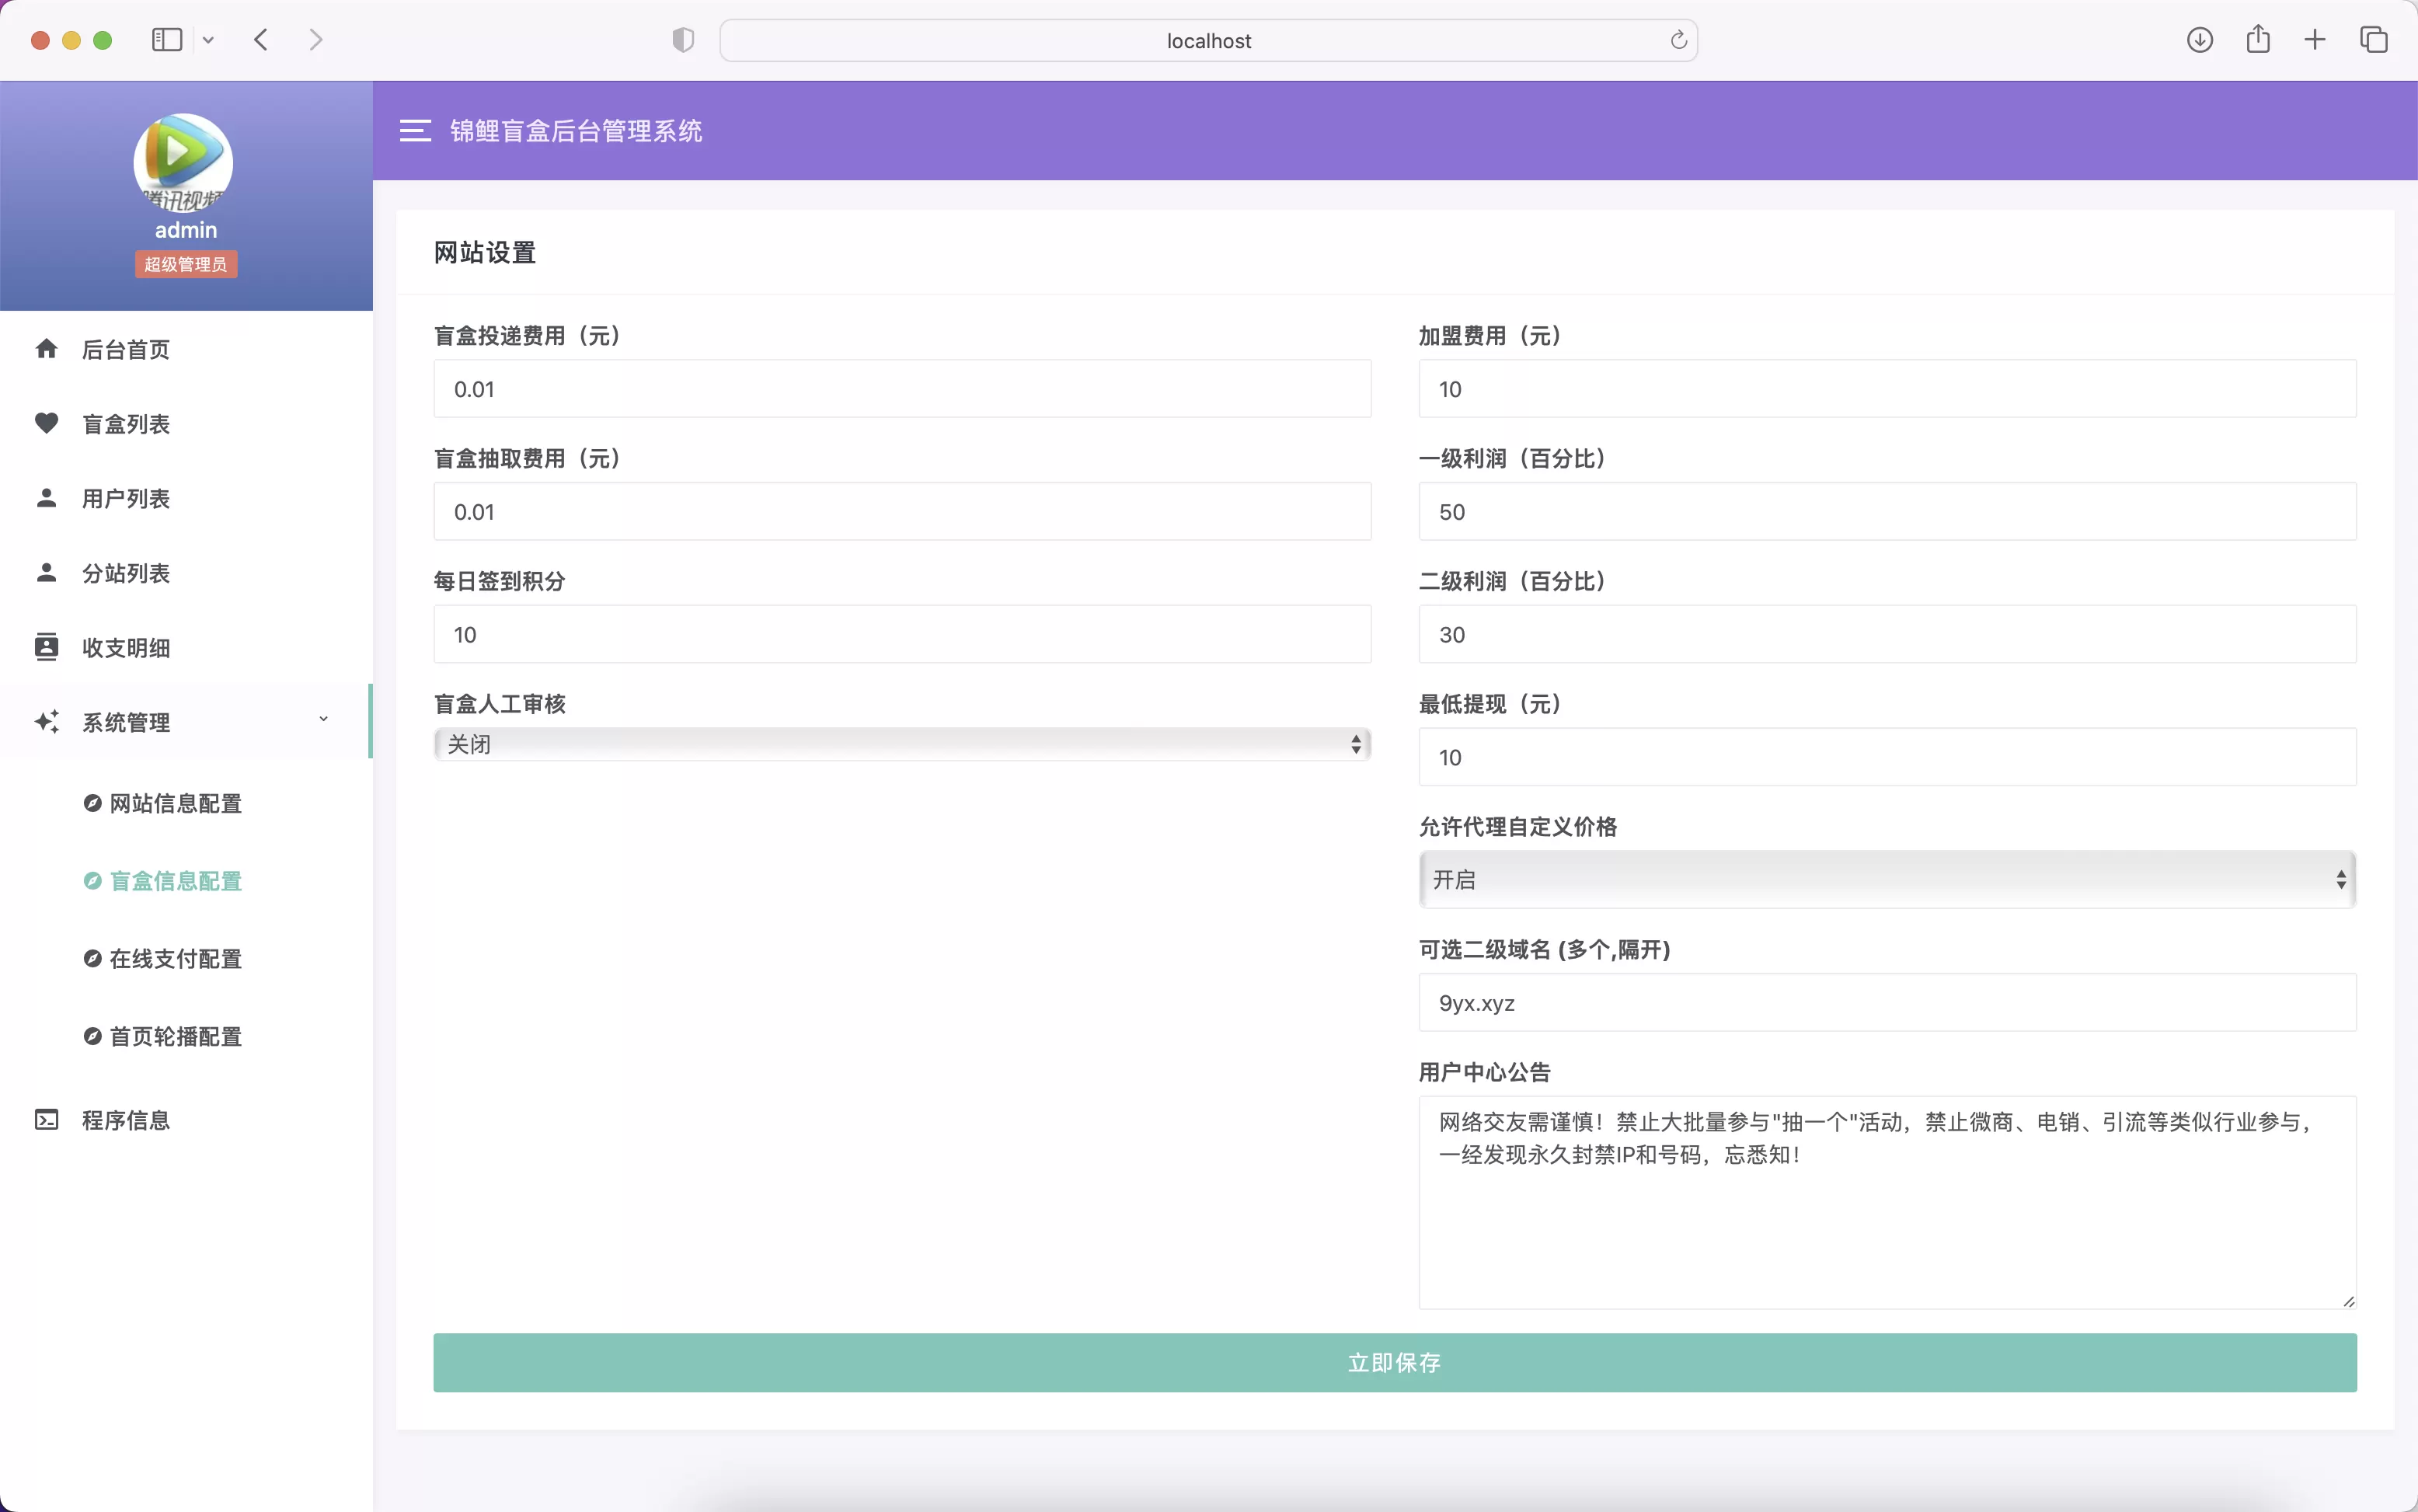Open Safari downloads icon

point(2199,40)
